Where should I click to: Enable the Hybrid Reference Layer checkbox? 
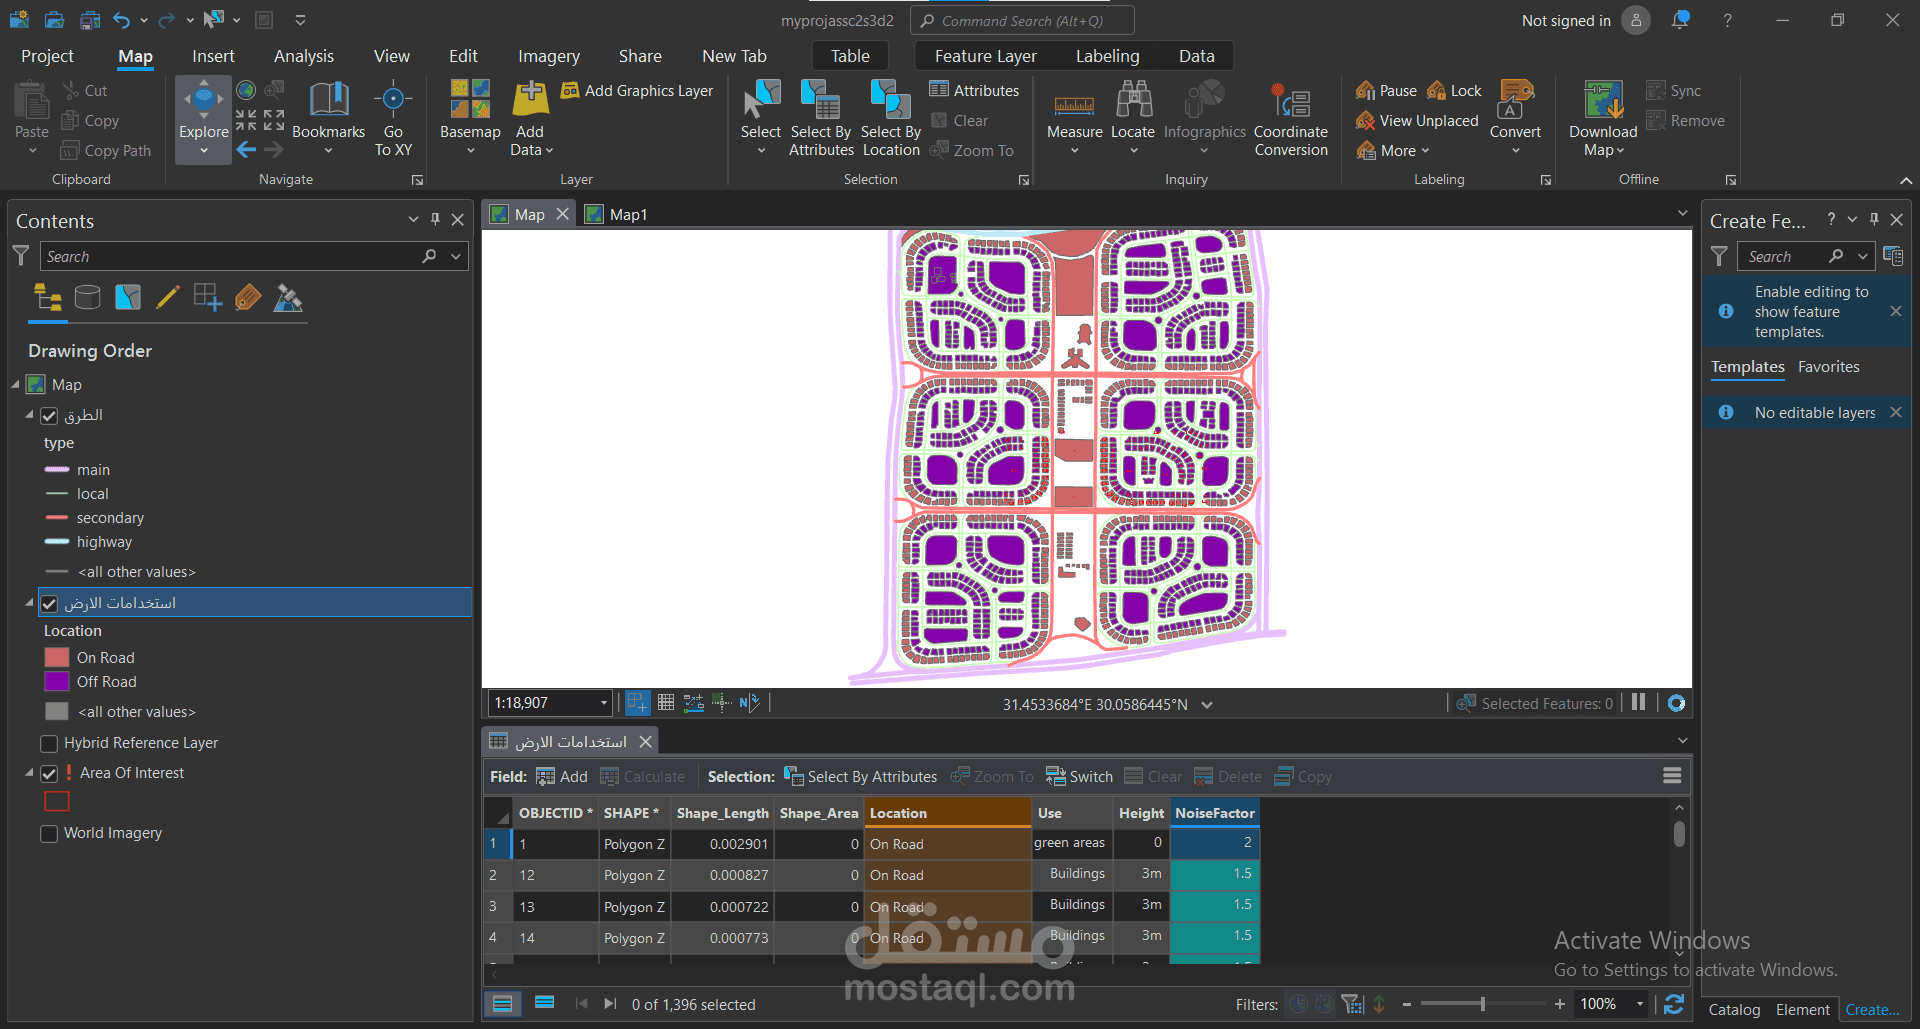(x=49, y=743)
